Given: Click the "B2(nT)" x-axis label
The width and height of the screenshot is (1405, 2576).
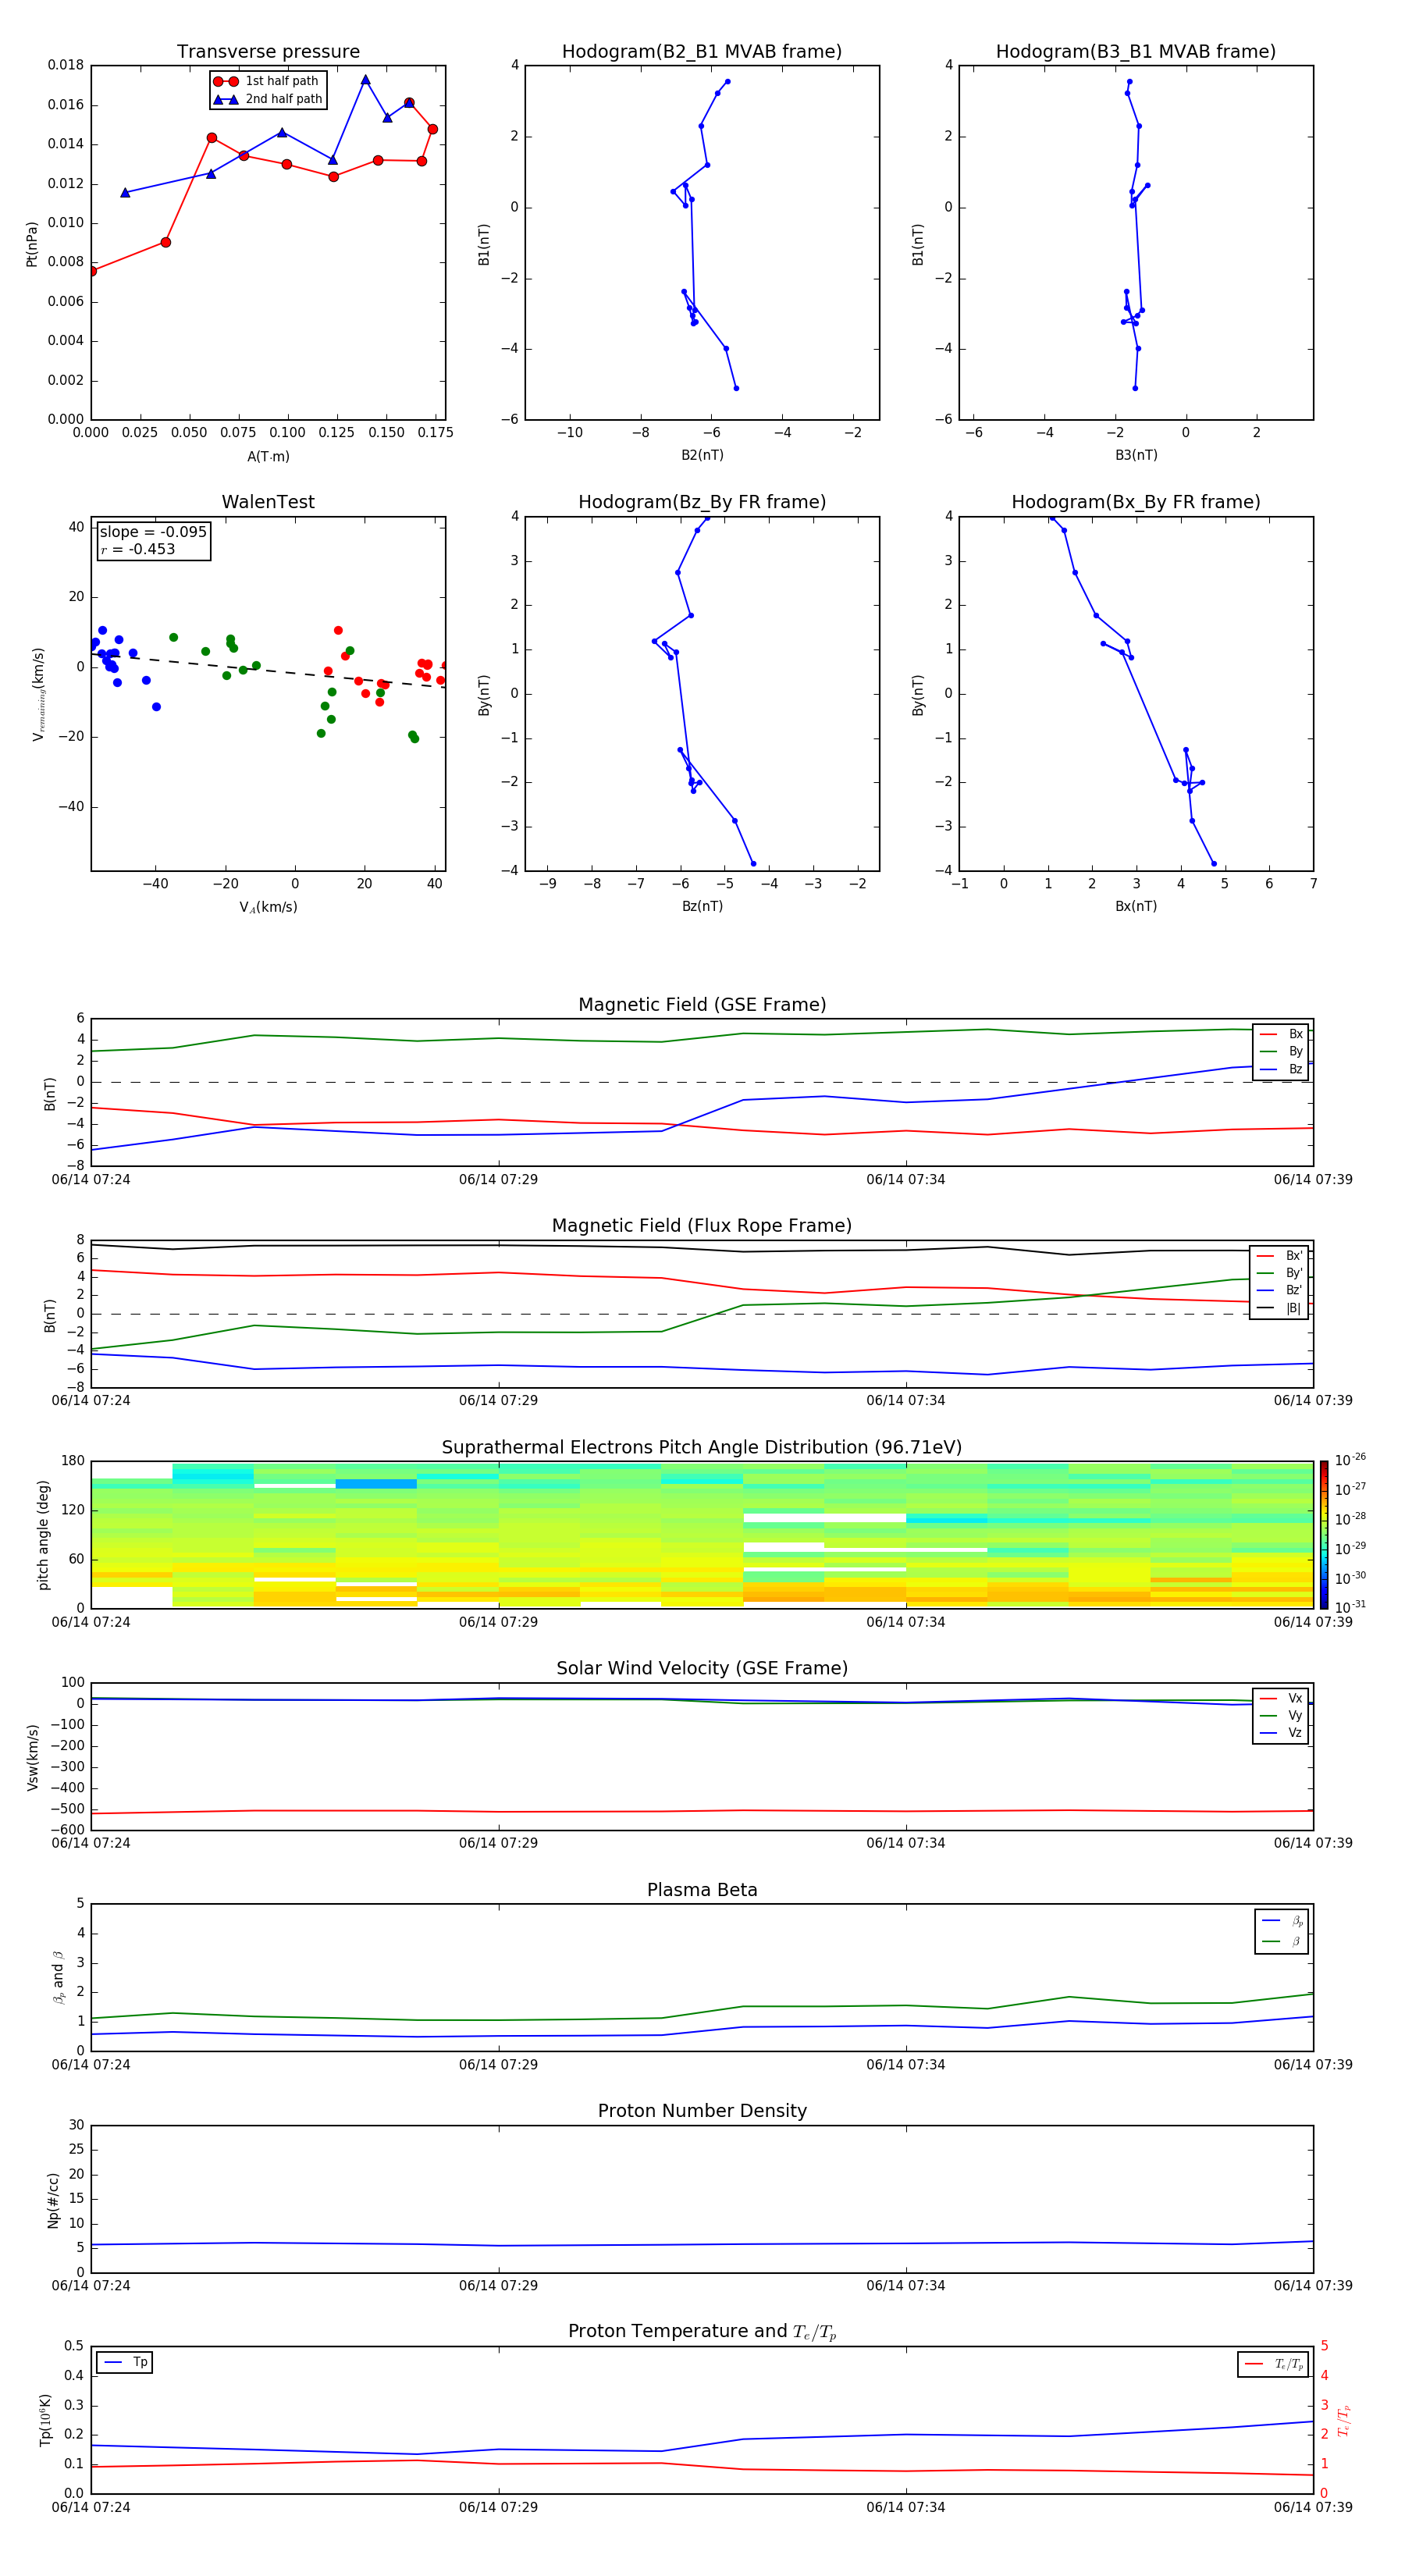Looking at the screenshot, I should [702, 455].
